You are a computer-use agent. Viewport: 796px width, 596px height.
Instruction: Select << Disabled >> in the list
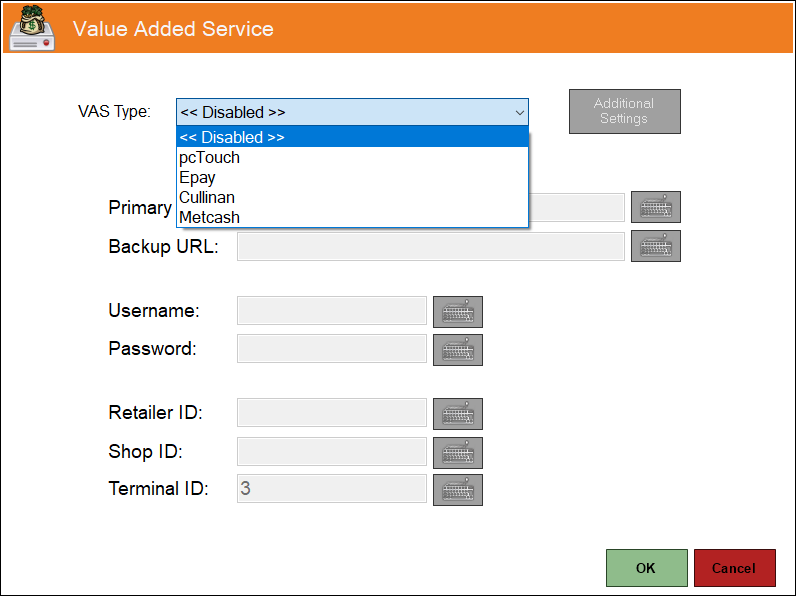coord(352,137)
